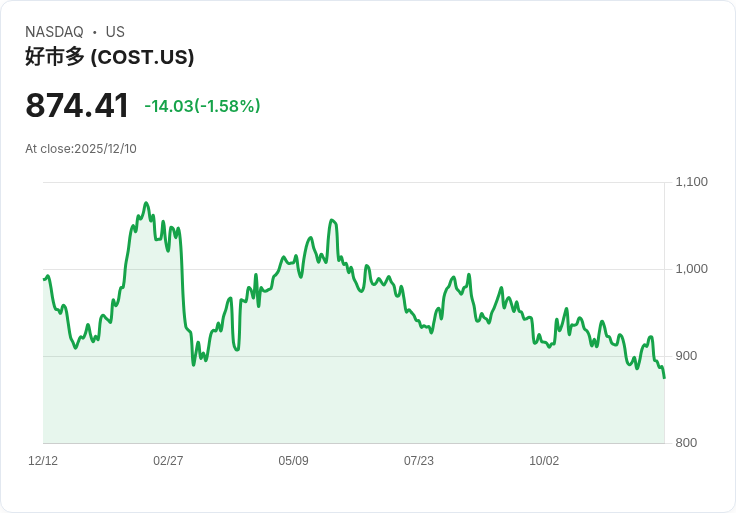Select the current price 874.41

click(77, 106)
